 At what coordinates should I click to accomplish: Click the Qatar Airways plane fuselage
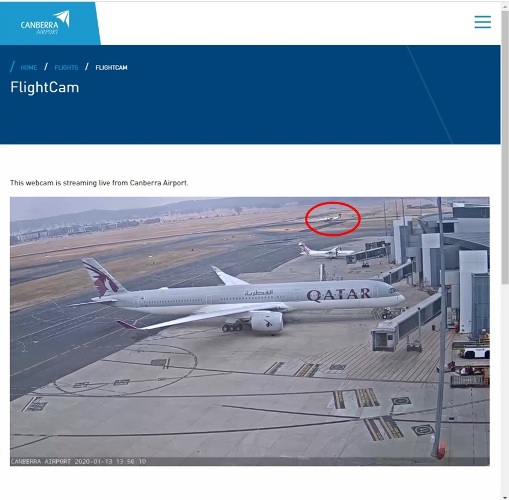[253, 297]
